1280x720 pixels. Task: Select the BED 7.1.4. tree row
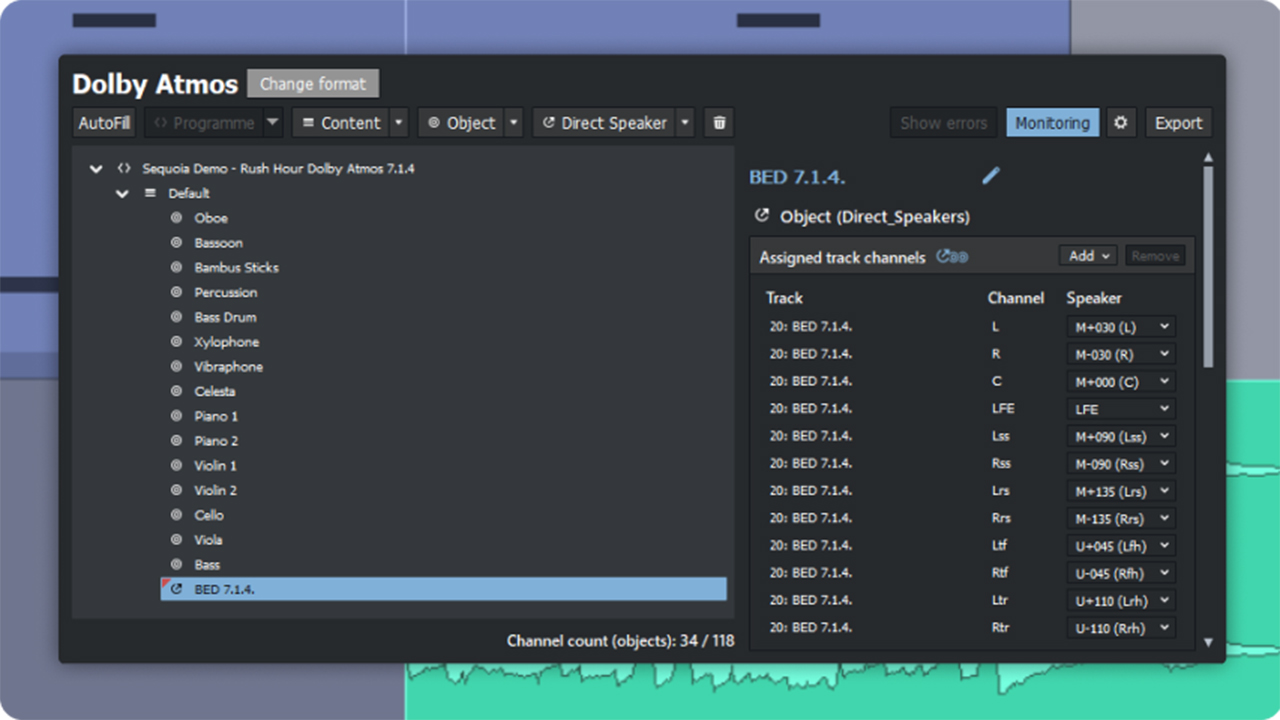pos(444,589)
